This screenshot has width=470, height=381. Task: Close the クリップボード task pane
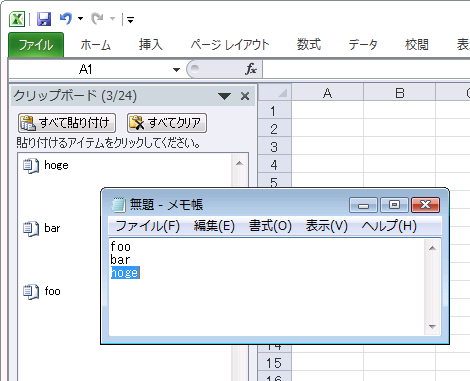(x=245, y=96)
